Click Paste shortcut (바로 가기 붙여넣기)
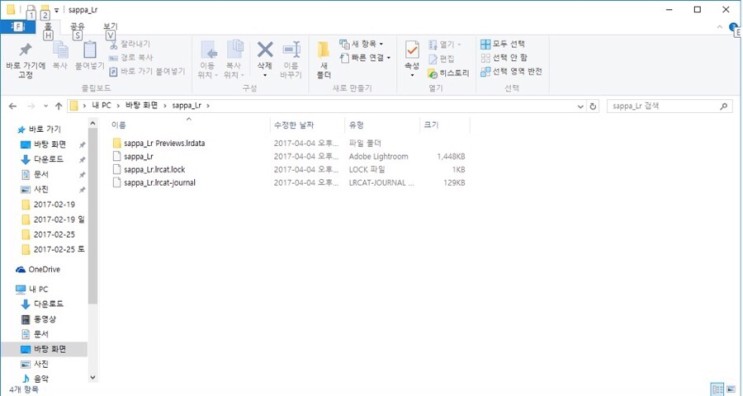 click(x=147, y=72)
